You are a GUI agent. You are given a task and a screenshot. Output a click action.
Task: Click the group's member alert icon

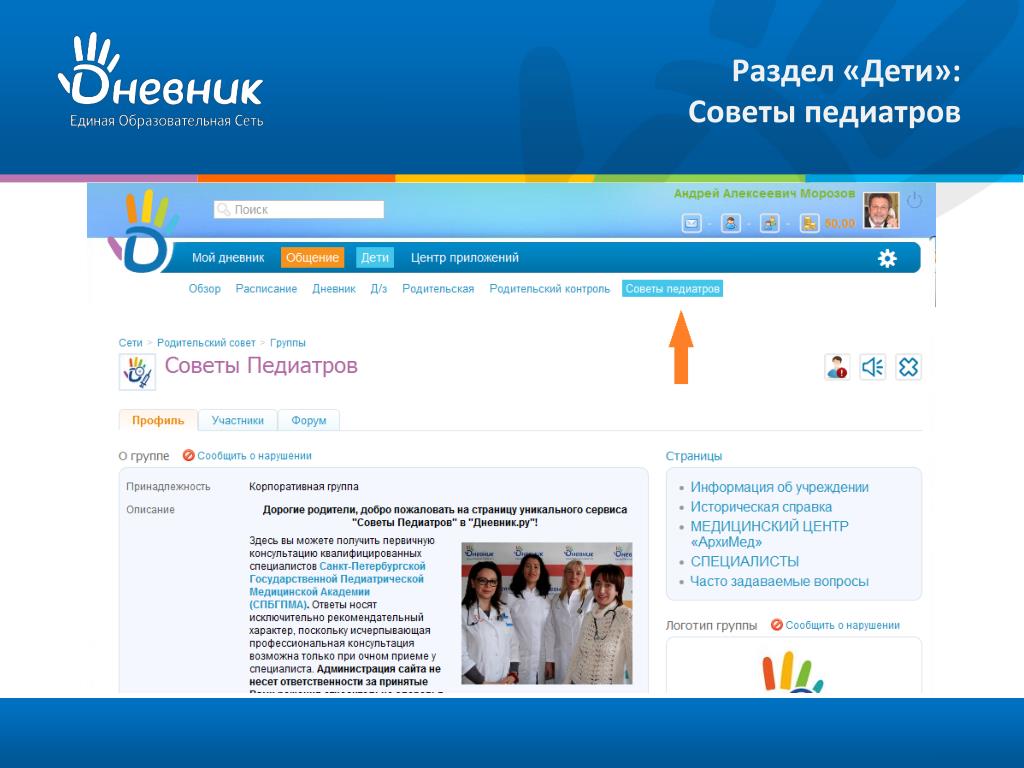coord(837,367)
